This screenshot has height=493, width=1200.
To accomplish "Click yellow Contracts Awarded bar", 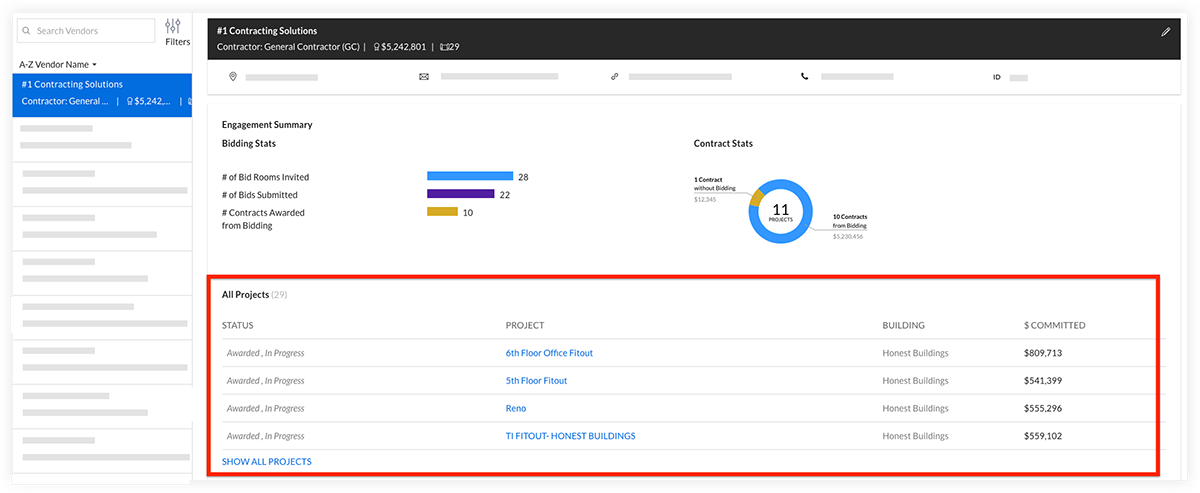I will point(442,212).
